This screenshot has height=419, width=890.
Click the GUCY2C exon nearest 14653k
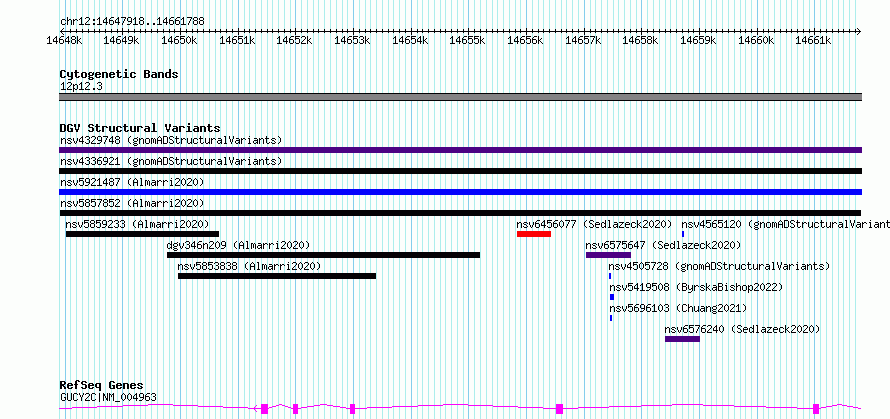[352, 408]
